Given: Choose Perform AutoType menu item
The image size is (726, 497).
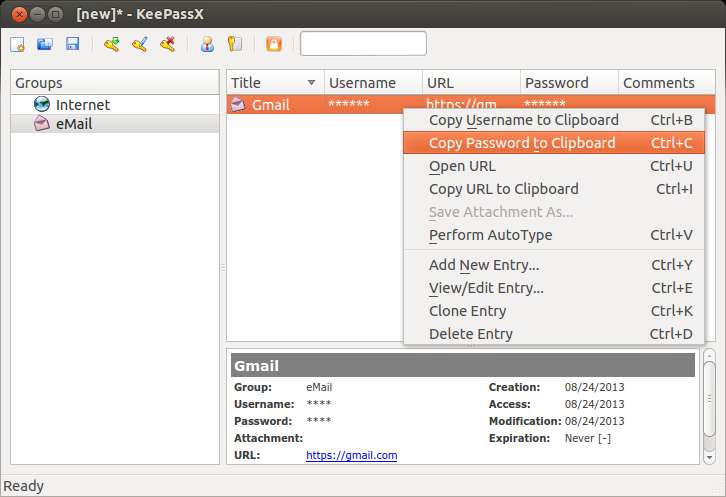Looking at the screenshot, I should coord(554,235).
